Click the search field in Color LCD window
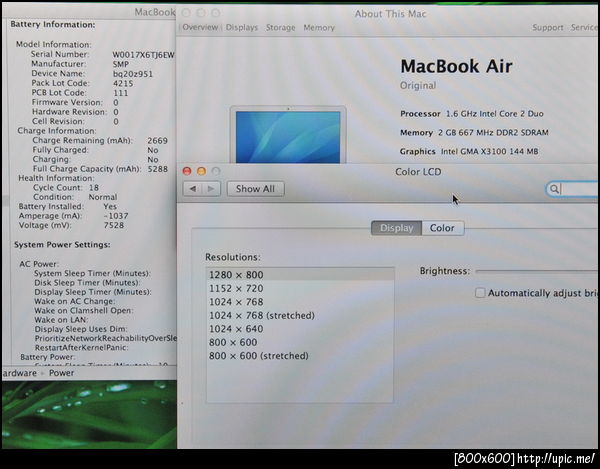 571,189
